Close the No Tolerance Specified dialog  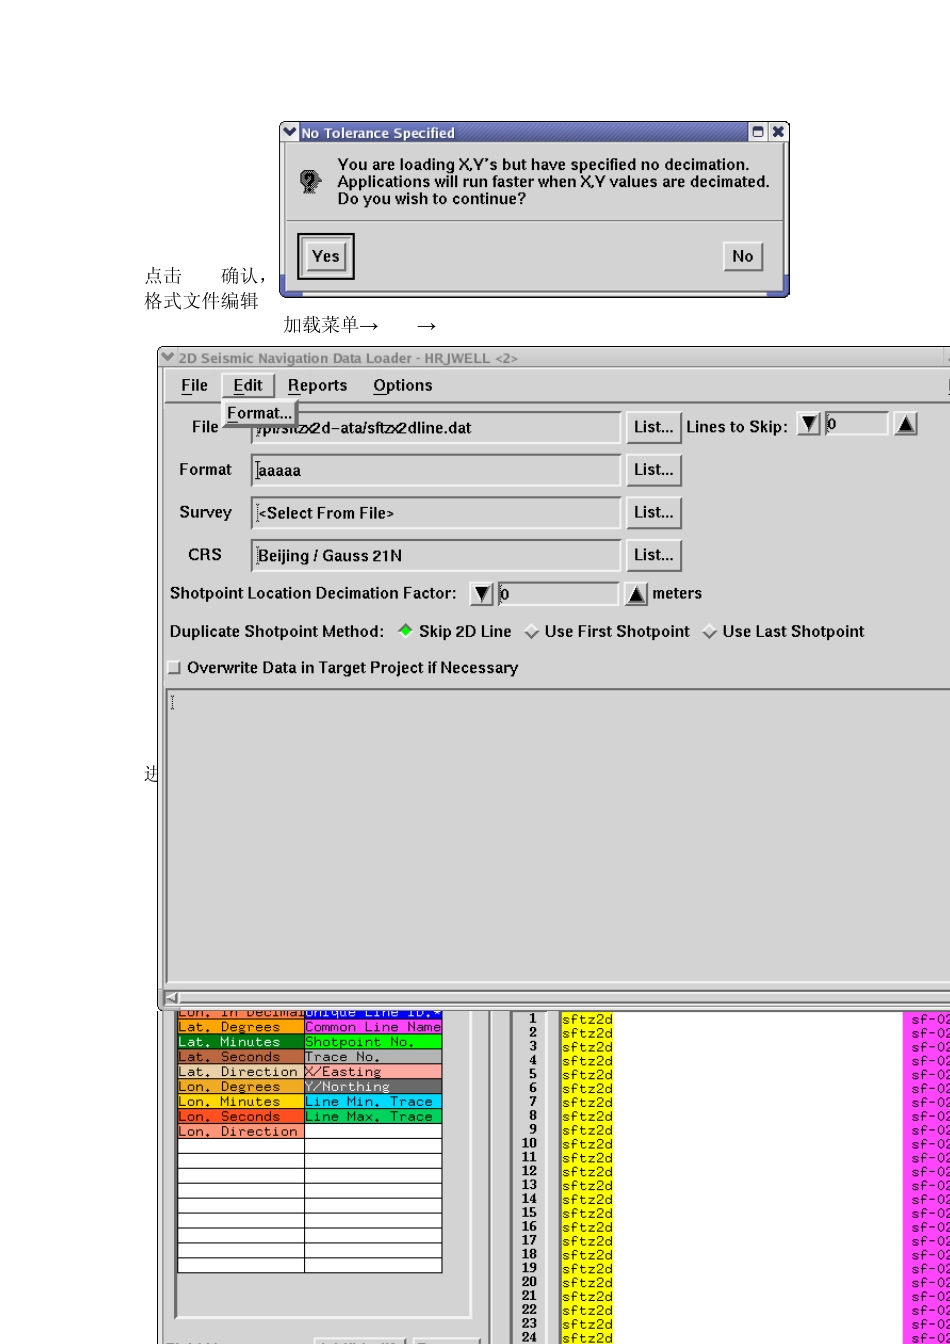(x=778, y=132)
